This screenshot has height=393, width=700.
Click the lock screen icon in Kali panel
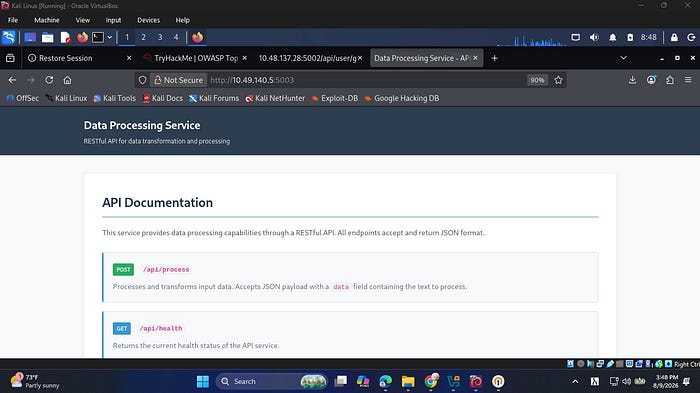[674, 38]
